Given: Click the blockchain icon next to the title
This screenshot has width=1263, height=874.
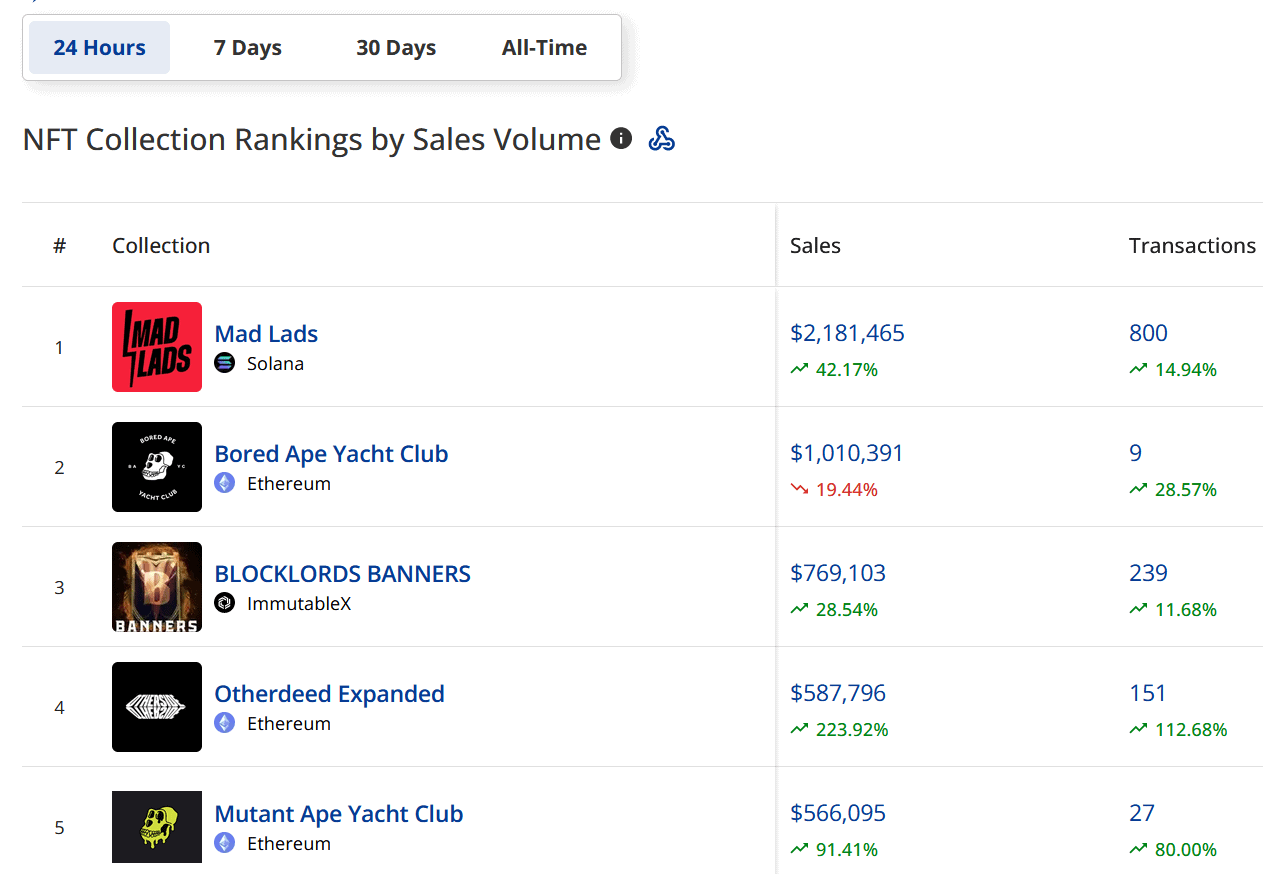Looking at the screenshot, I should 662,139.
